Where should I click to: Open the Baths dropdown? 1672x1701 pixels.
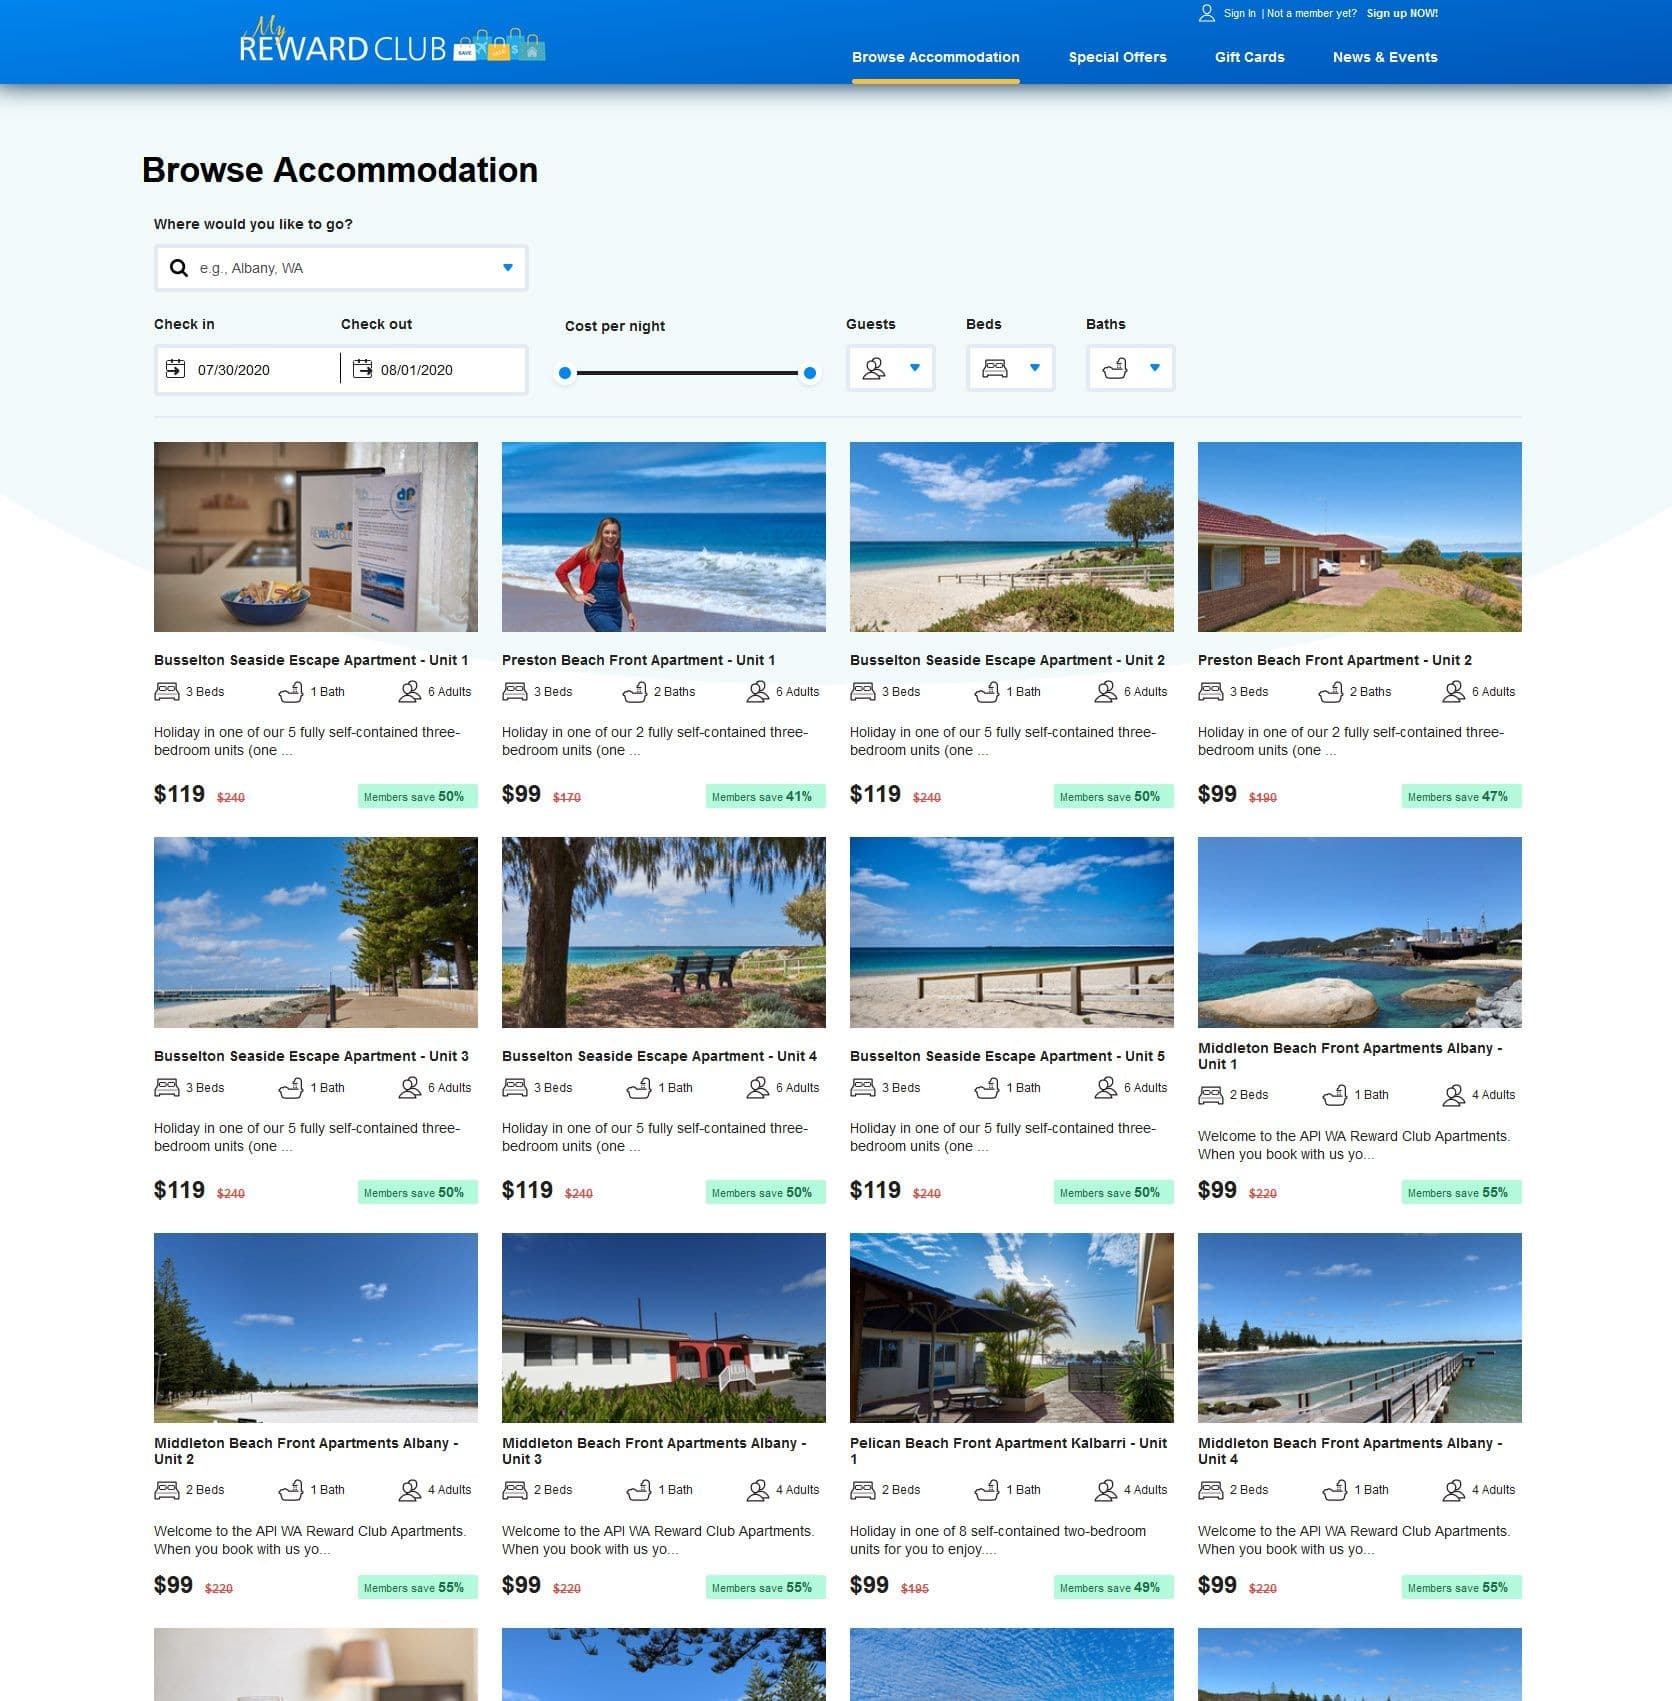tap(1131, 368)
